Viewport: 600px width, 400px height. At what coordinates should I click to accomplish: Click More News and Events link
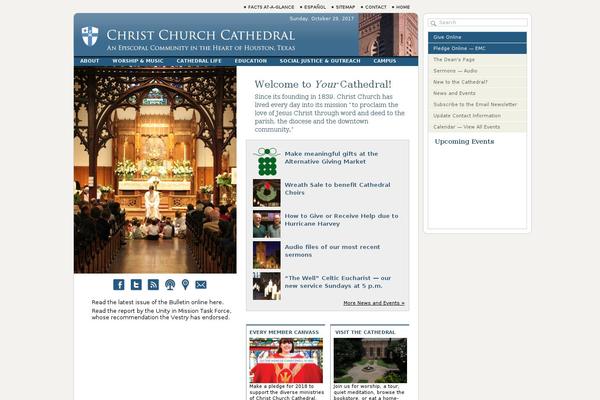374,303
